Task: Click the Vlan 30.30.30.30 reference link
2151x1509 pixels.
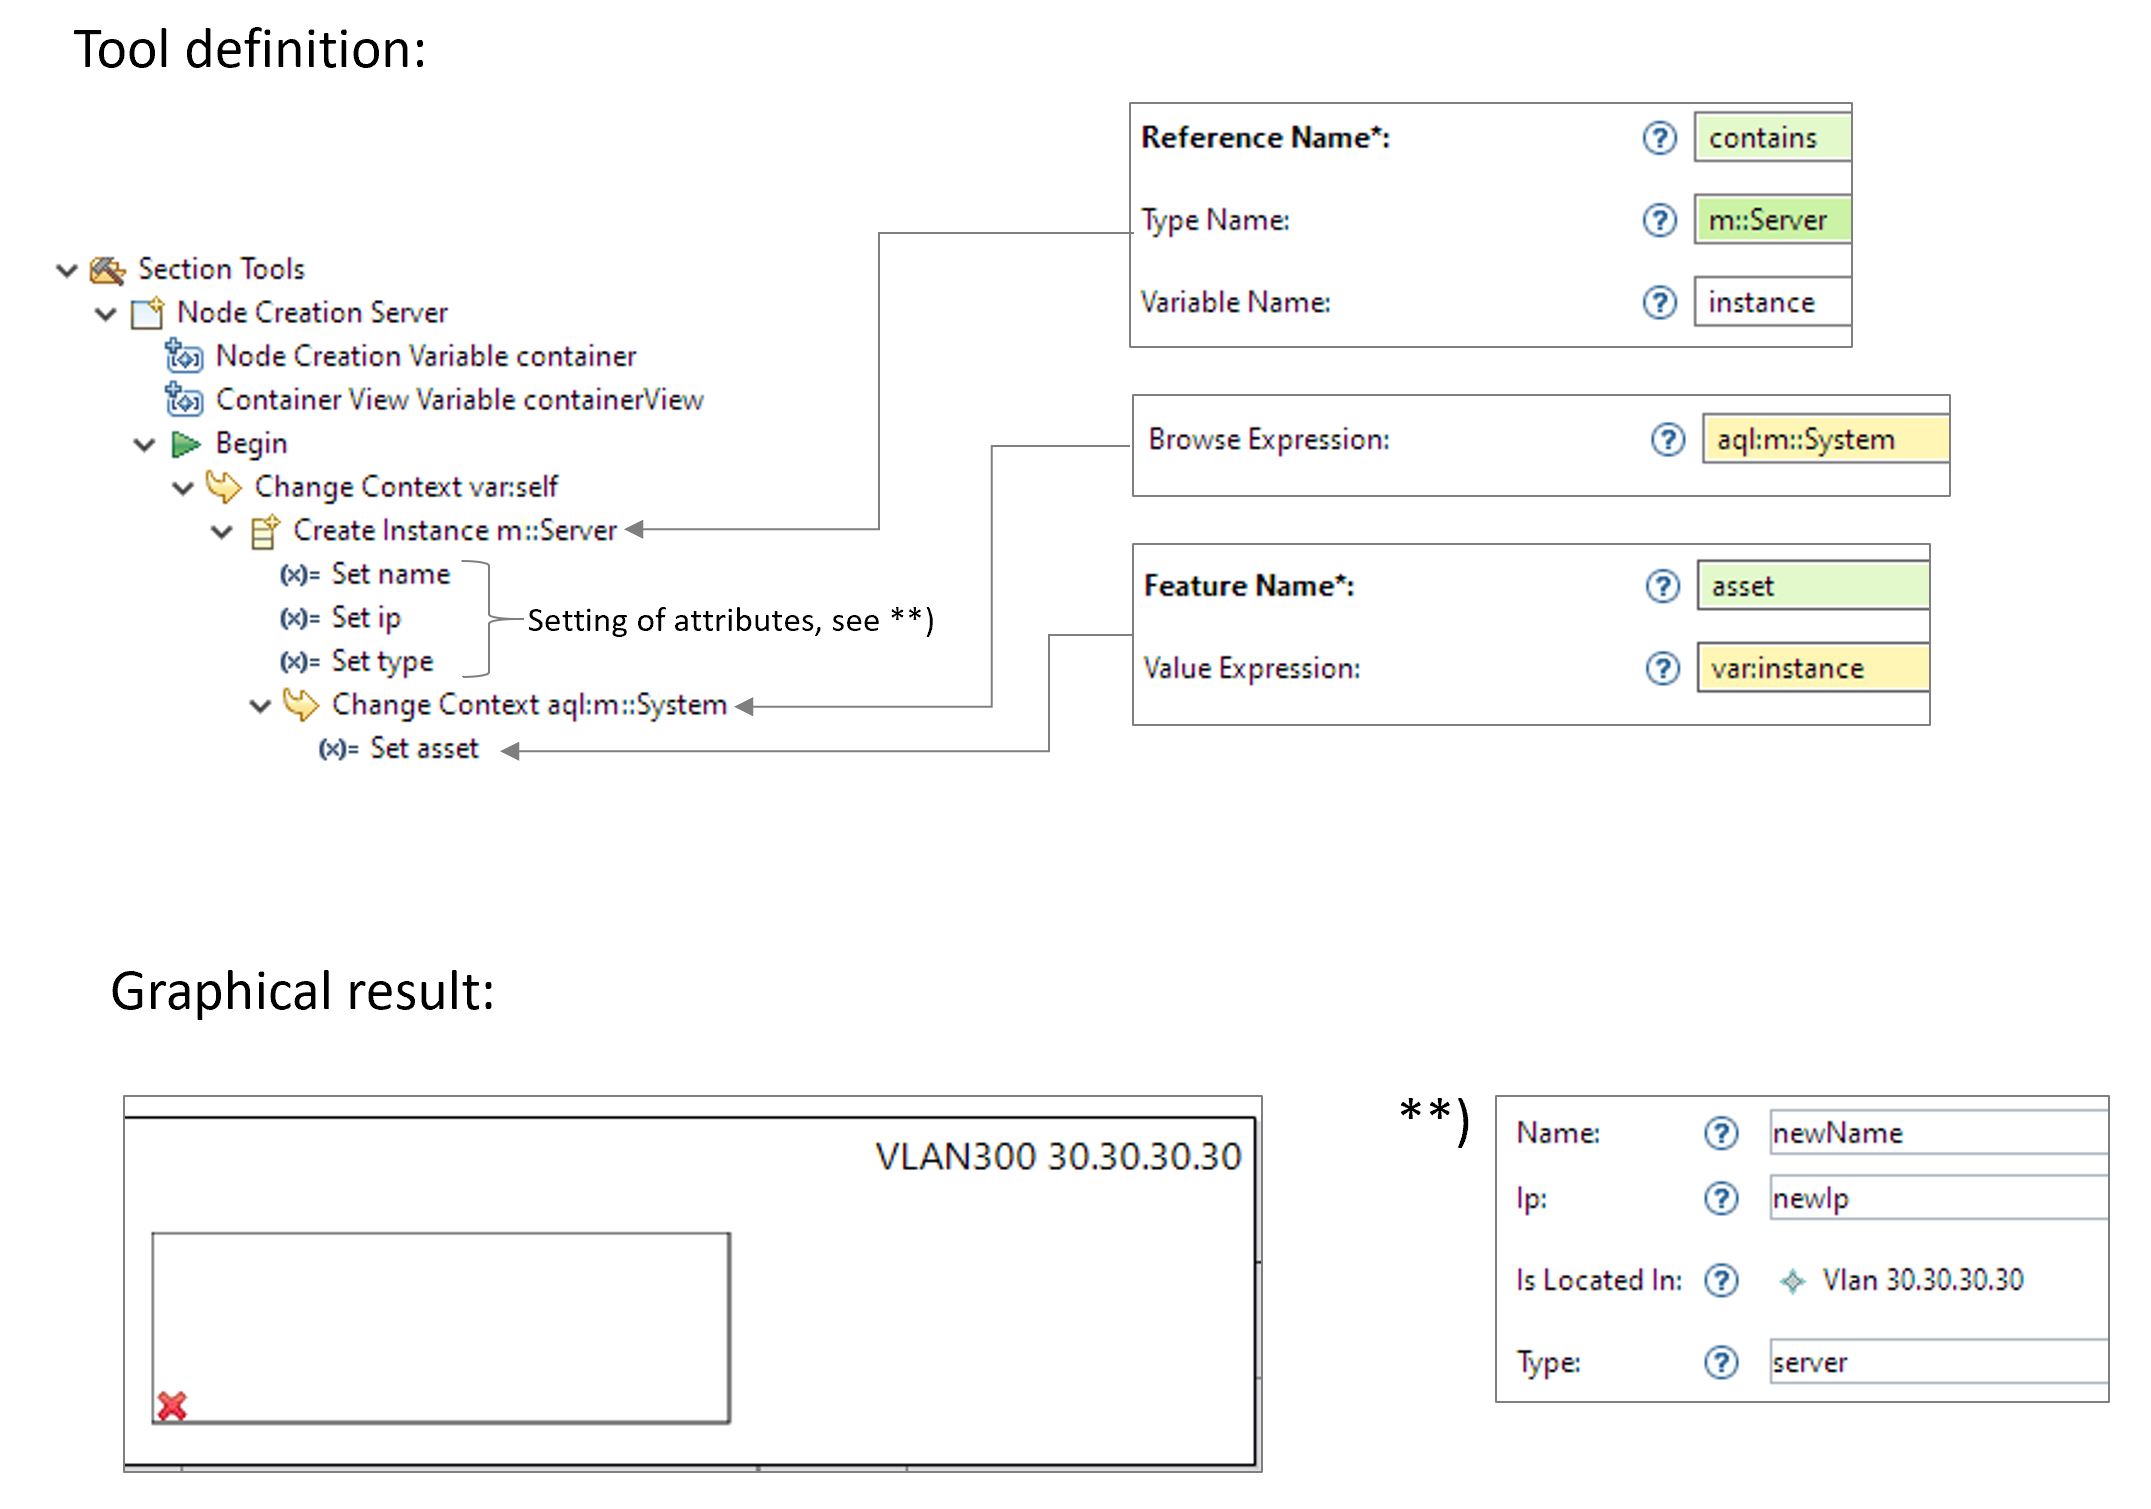Action: 1922,1281
